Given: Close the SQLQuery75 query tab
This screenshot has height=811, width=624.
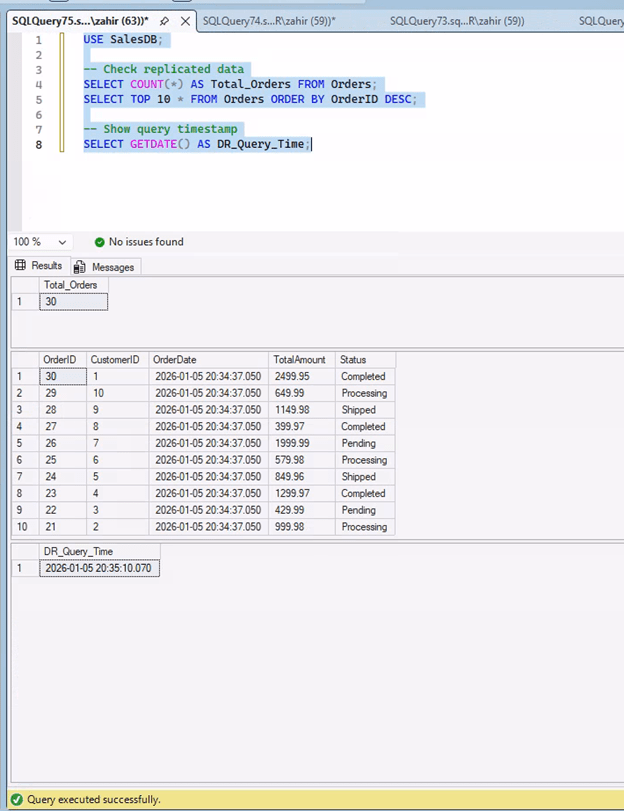Looking at the screenshot, I should pos(185,21).
